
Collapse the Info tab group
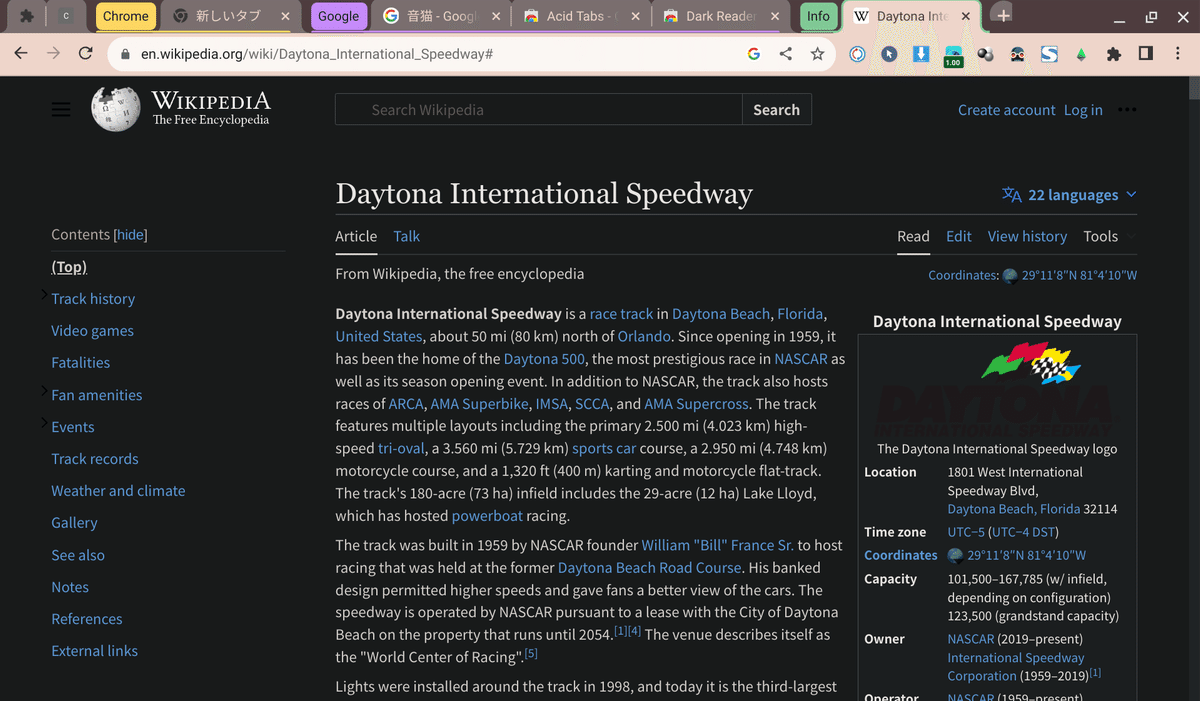coord(818,16)
